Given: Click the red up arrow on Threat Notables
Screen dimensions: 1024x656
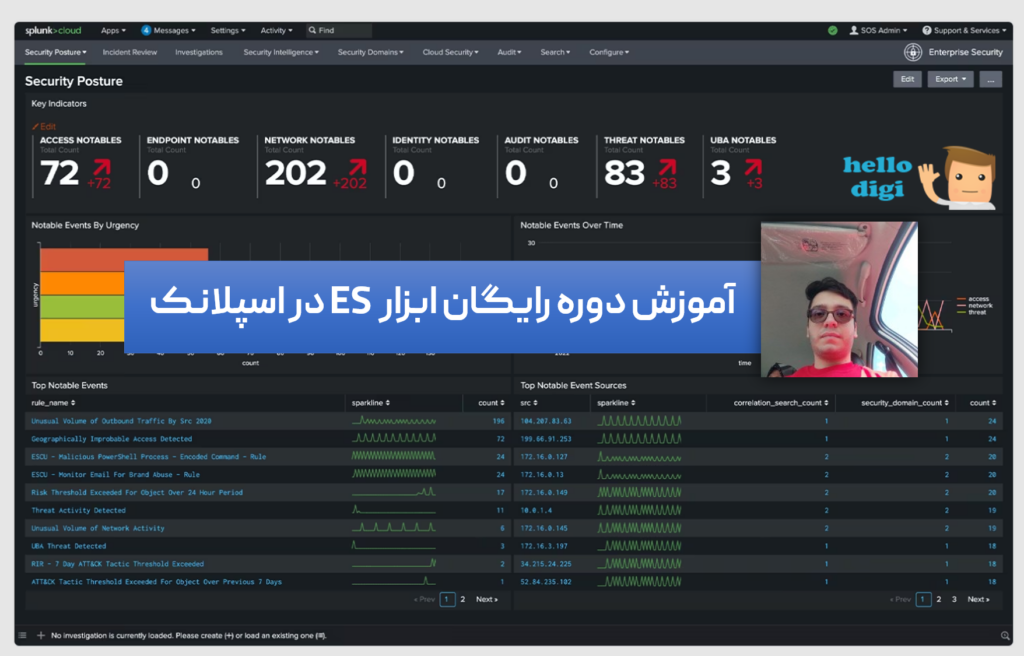Looking at the screenshot, I should click(667, 167).
